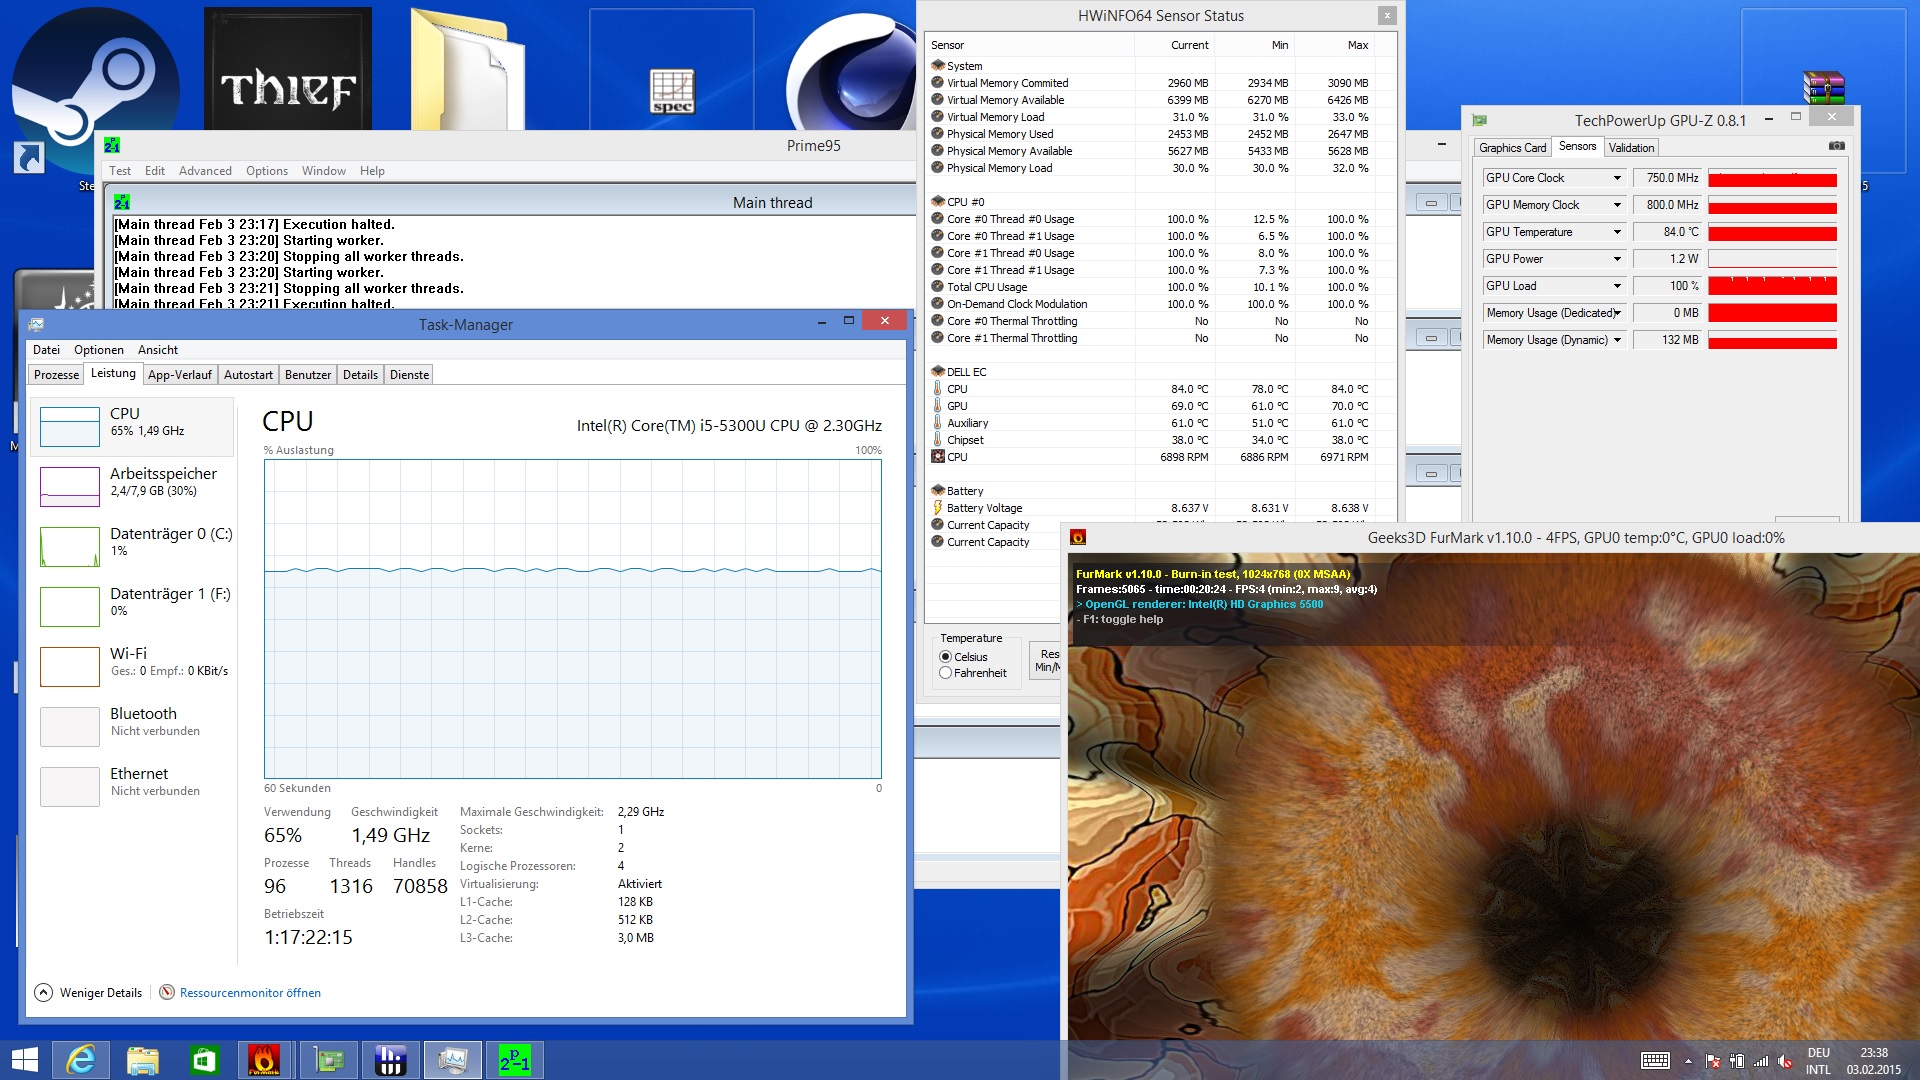
Task: Open Windows Store taskbar icon
Action: pos(204,1059)
